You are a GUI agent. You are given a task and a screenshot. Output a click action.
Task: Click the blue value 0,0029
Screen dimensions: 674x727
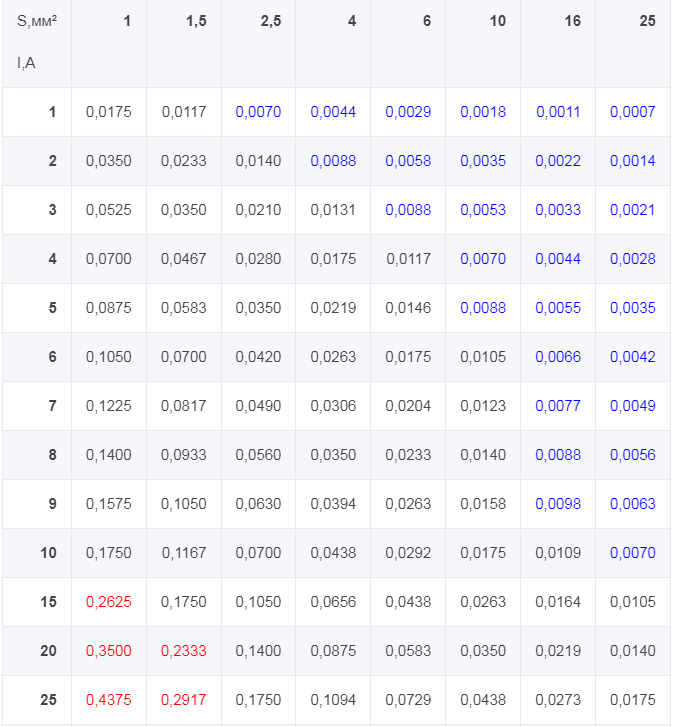pyautogui.click(x=408, y=112)
